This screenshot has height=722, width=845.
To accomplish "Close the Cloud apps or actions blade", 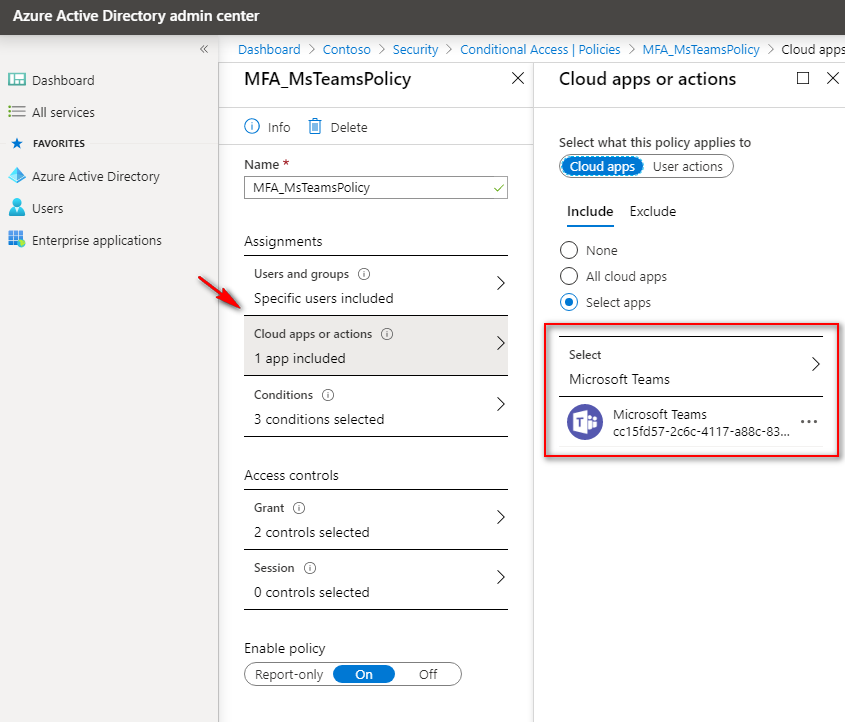I will pos(833,79).
